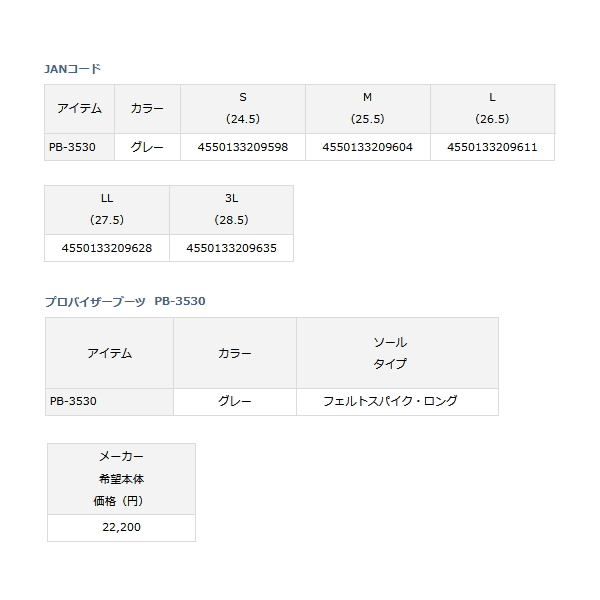Click JAN code 4550133209598

point(243,147)
